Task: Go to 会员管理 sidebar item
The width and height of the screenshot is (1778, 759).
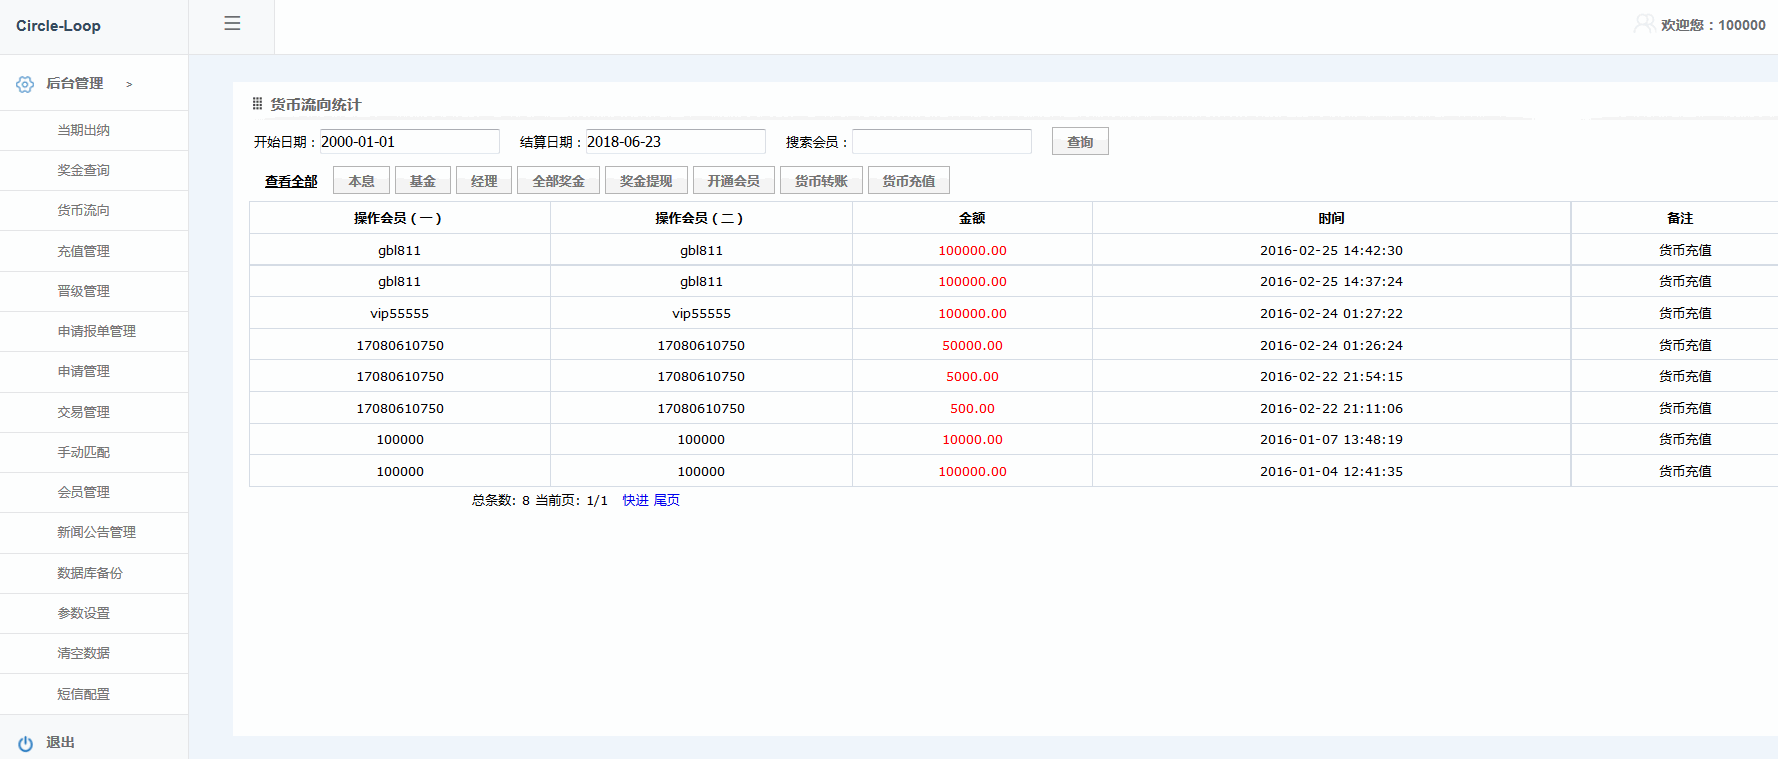Action: [x=83, y=492]
